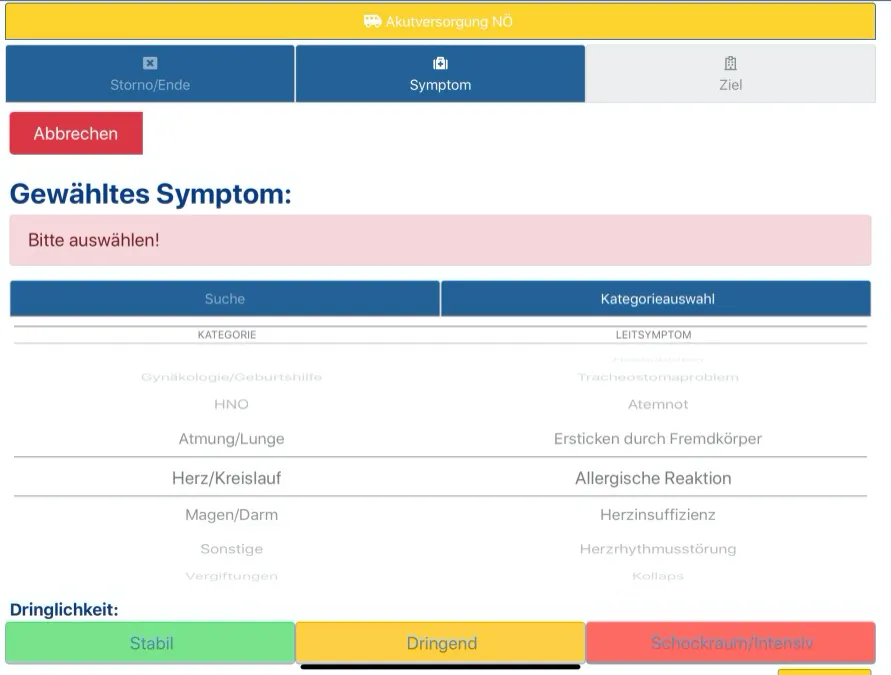The height and width of the screenshot is (675, 891).
Task: Switch to Kategorieauswahl mode
Action: coord(657,299)
